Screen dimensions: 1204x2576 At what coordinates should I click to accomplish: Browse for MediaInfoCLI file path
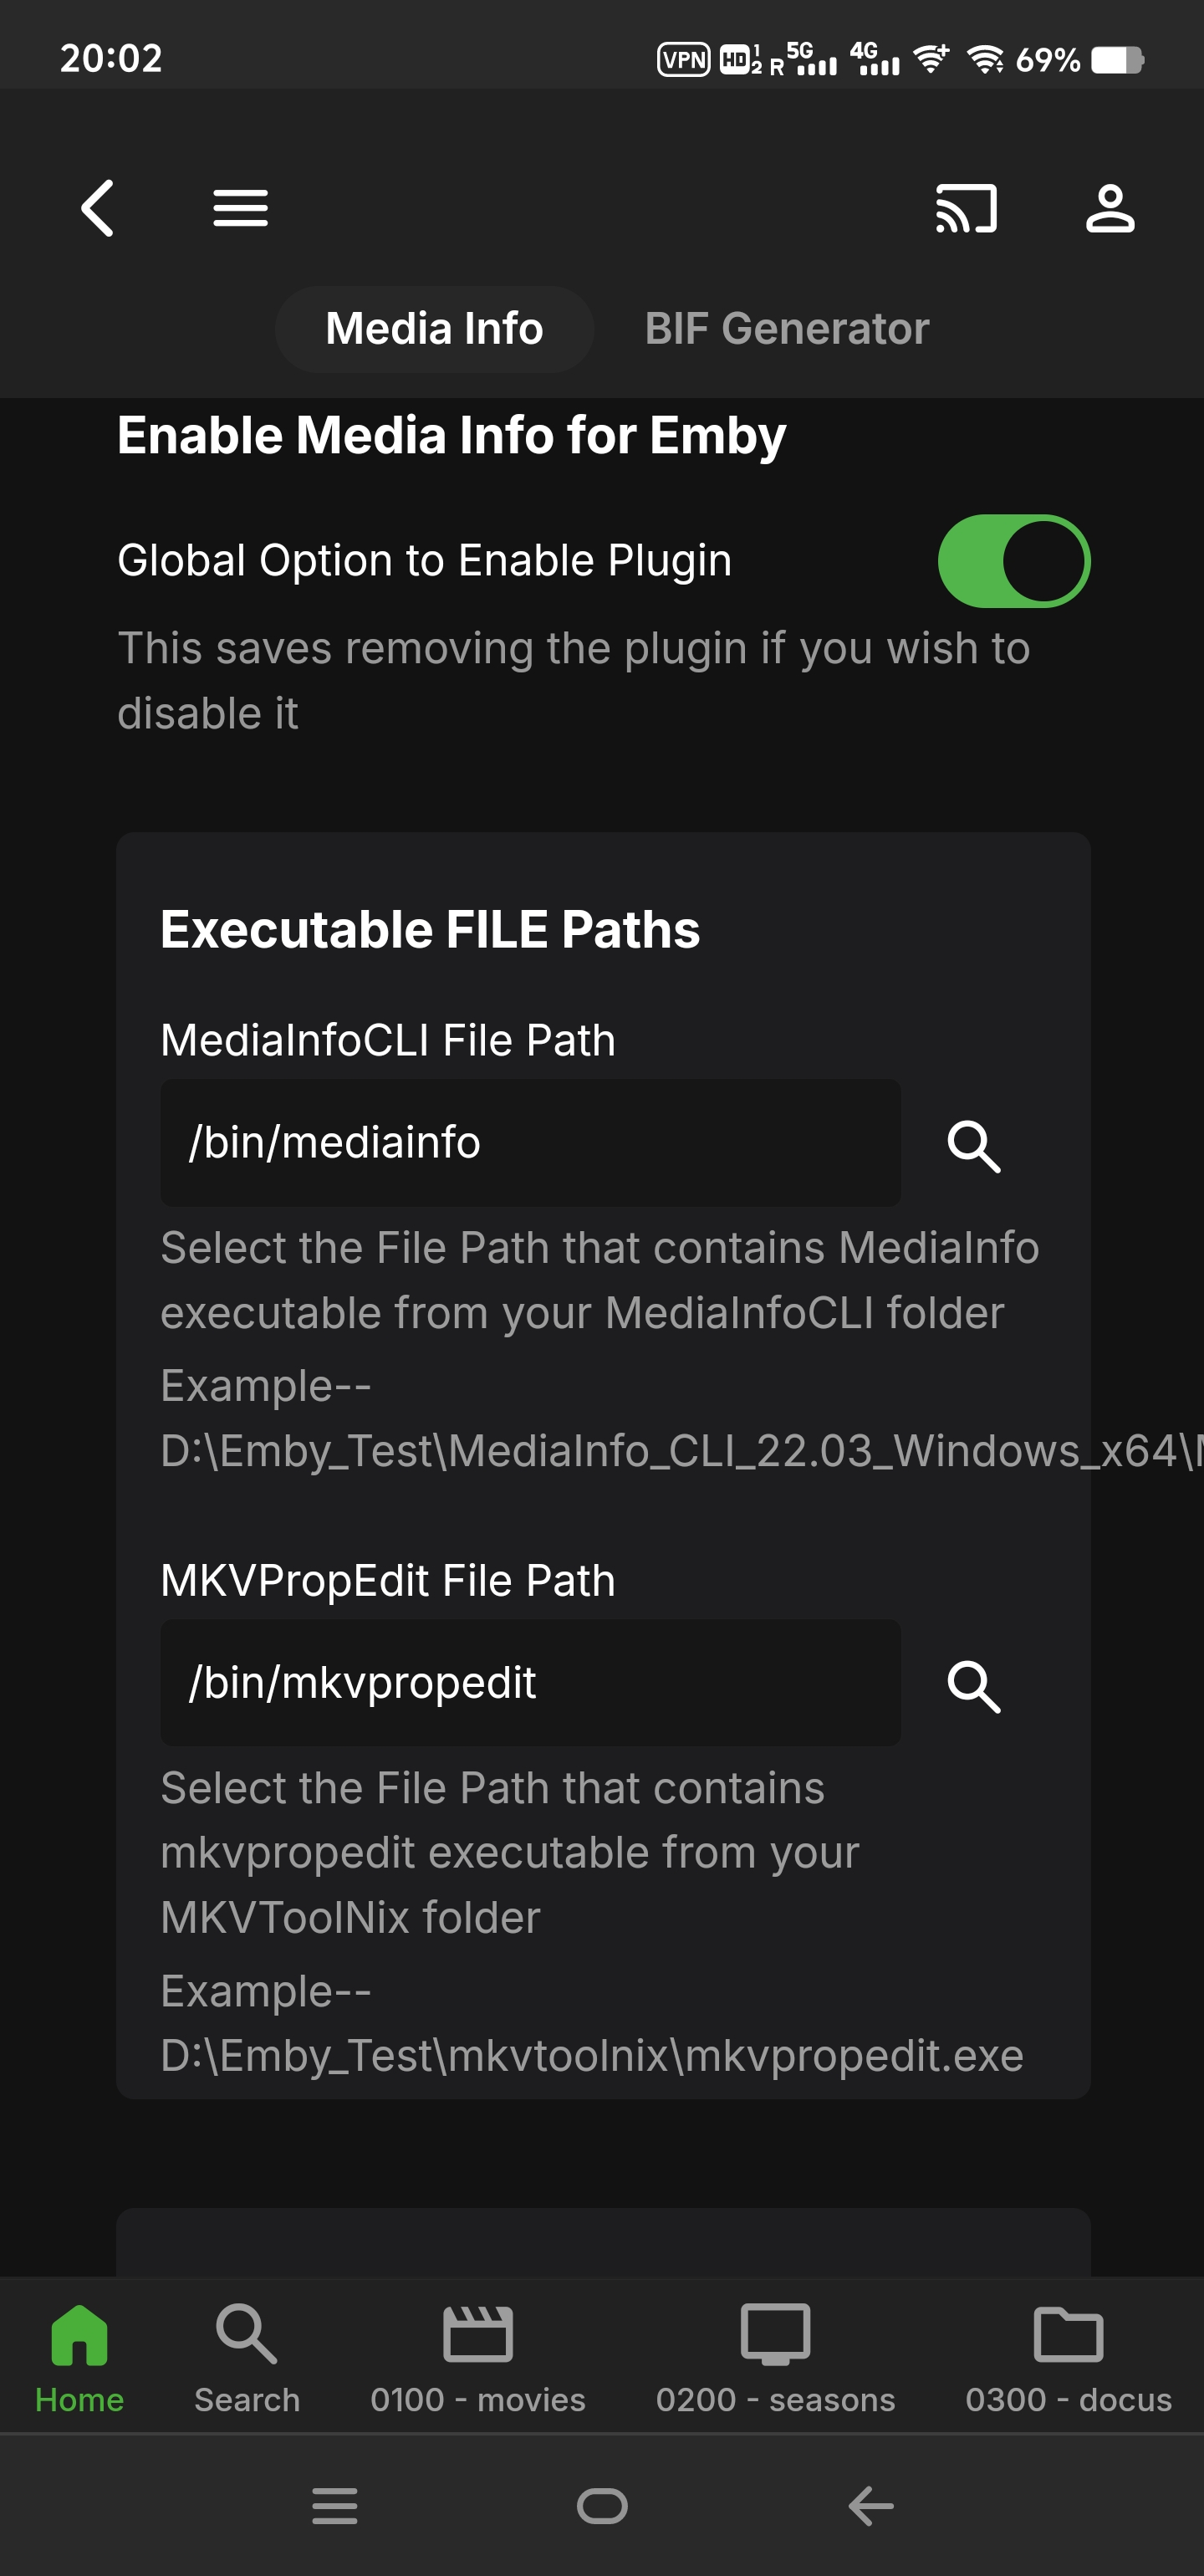click(x=973, y=1144)
